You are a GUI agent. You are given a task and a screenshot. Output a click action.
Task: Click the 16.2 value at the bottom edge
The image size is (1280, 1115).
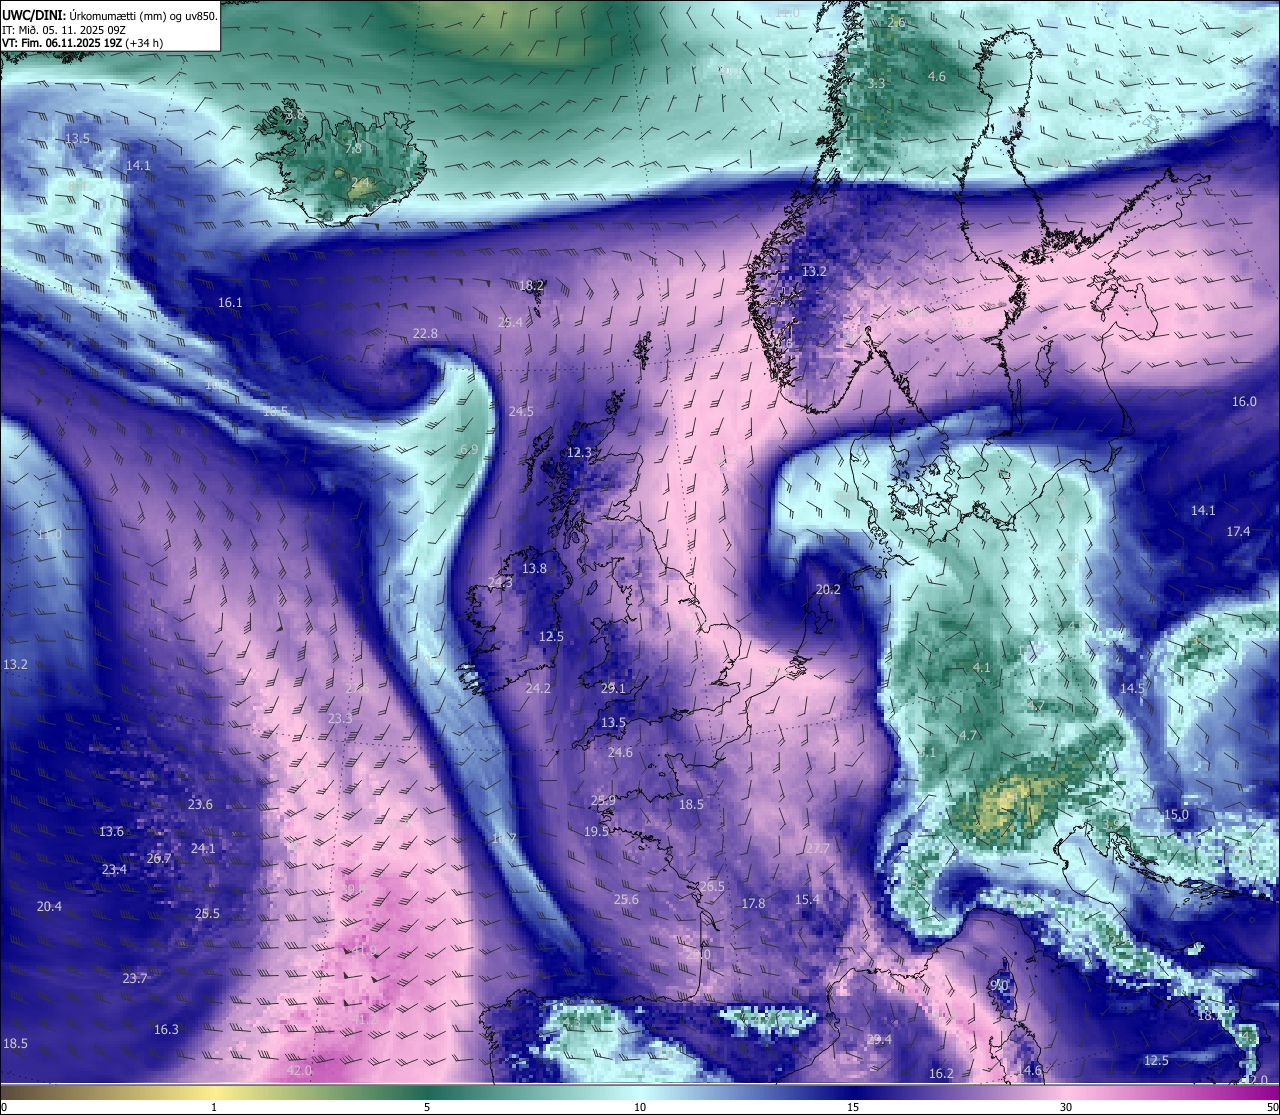(x=941, y=1073)
